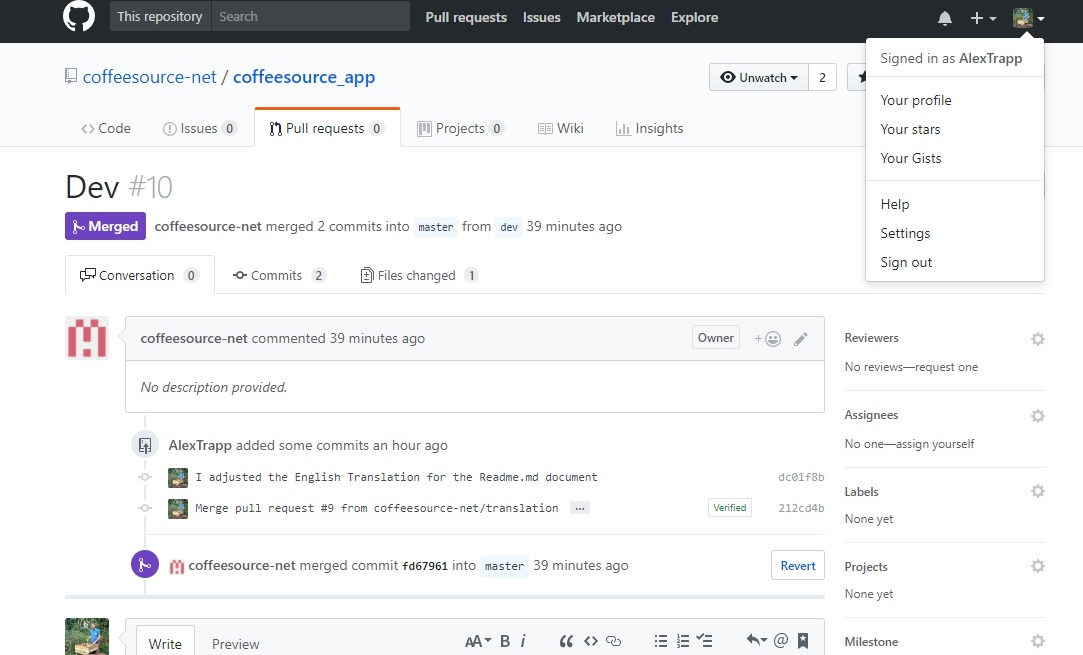The image size is (1083, 655).
Task: Insert a mention with the @ icon
Action: tap(780, 640)
